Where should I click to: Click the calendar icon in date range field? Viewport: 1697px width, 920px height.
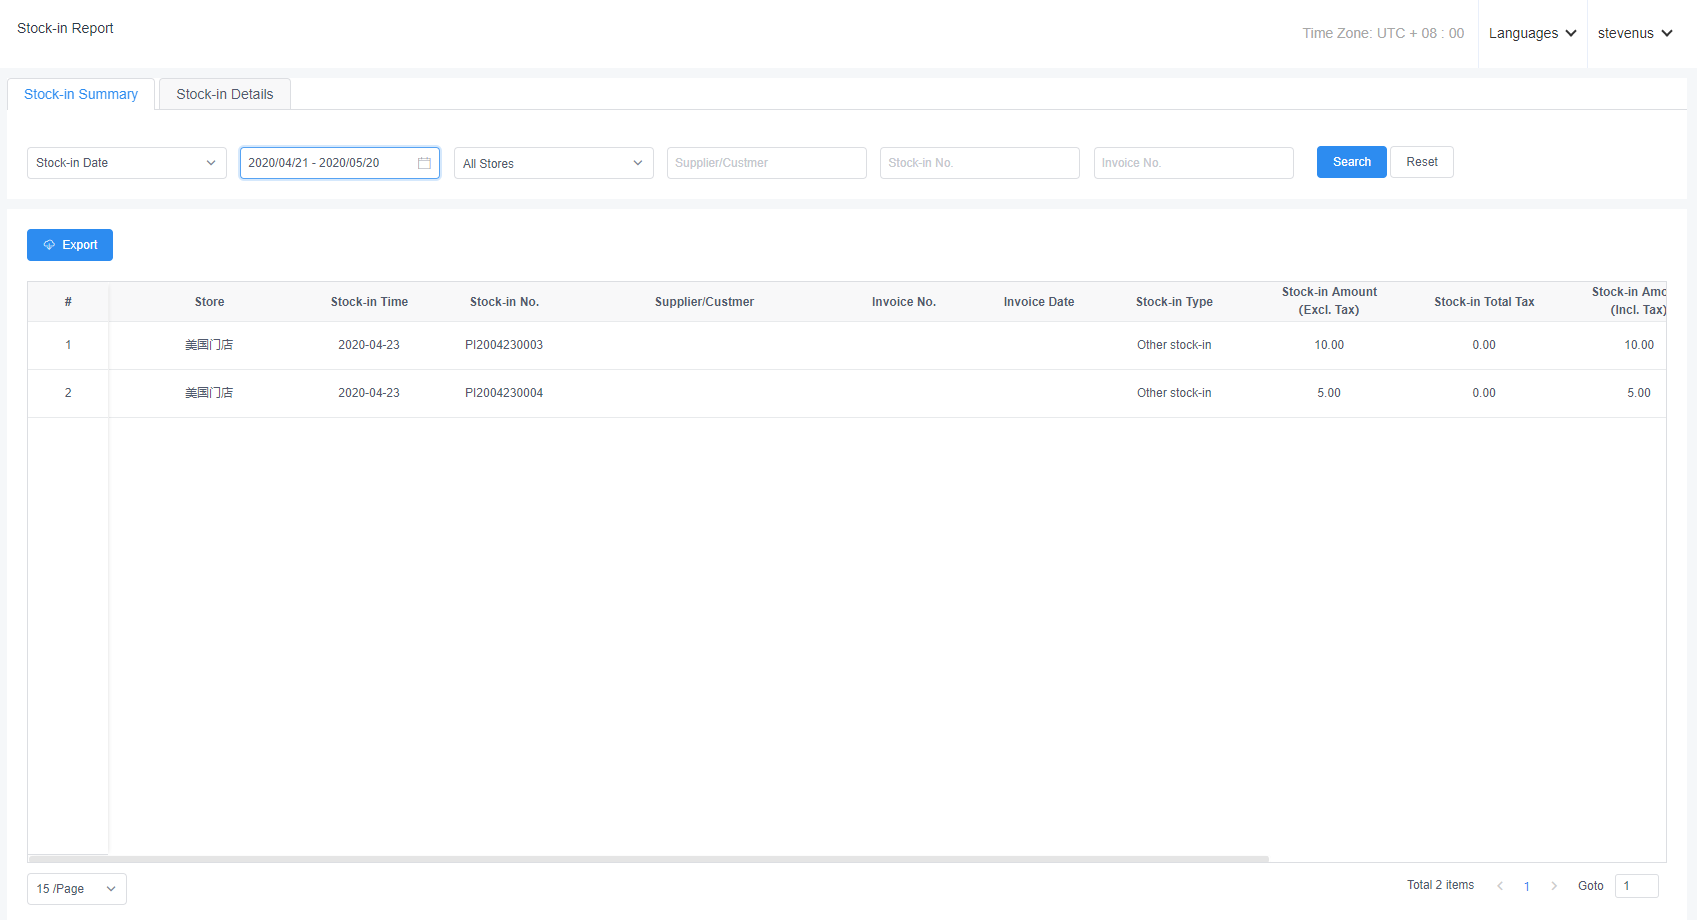point(424,163)
